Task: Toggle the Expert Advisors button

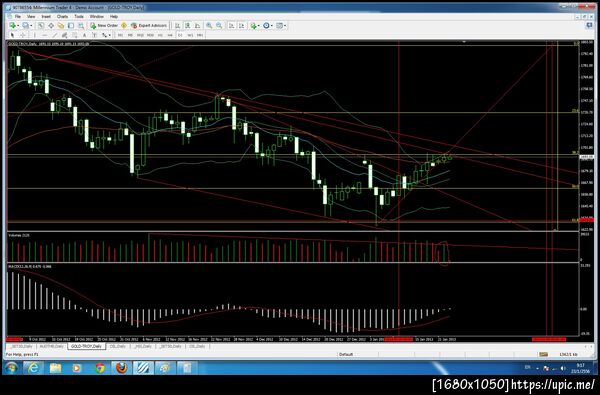Action: coord(149,26)
